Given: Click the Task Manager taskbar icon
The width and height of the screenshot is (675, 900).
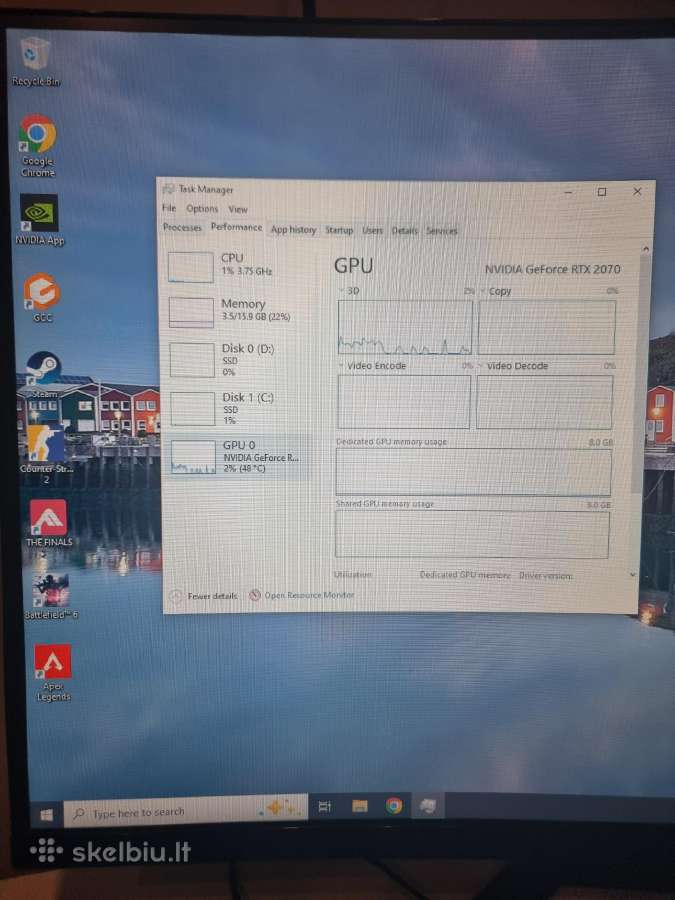Looking at the screenshot, I should point(428,806).
